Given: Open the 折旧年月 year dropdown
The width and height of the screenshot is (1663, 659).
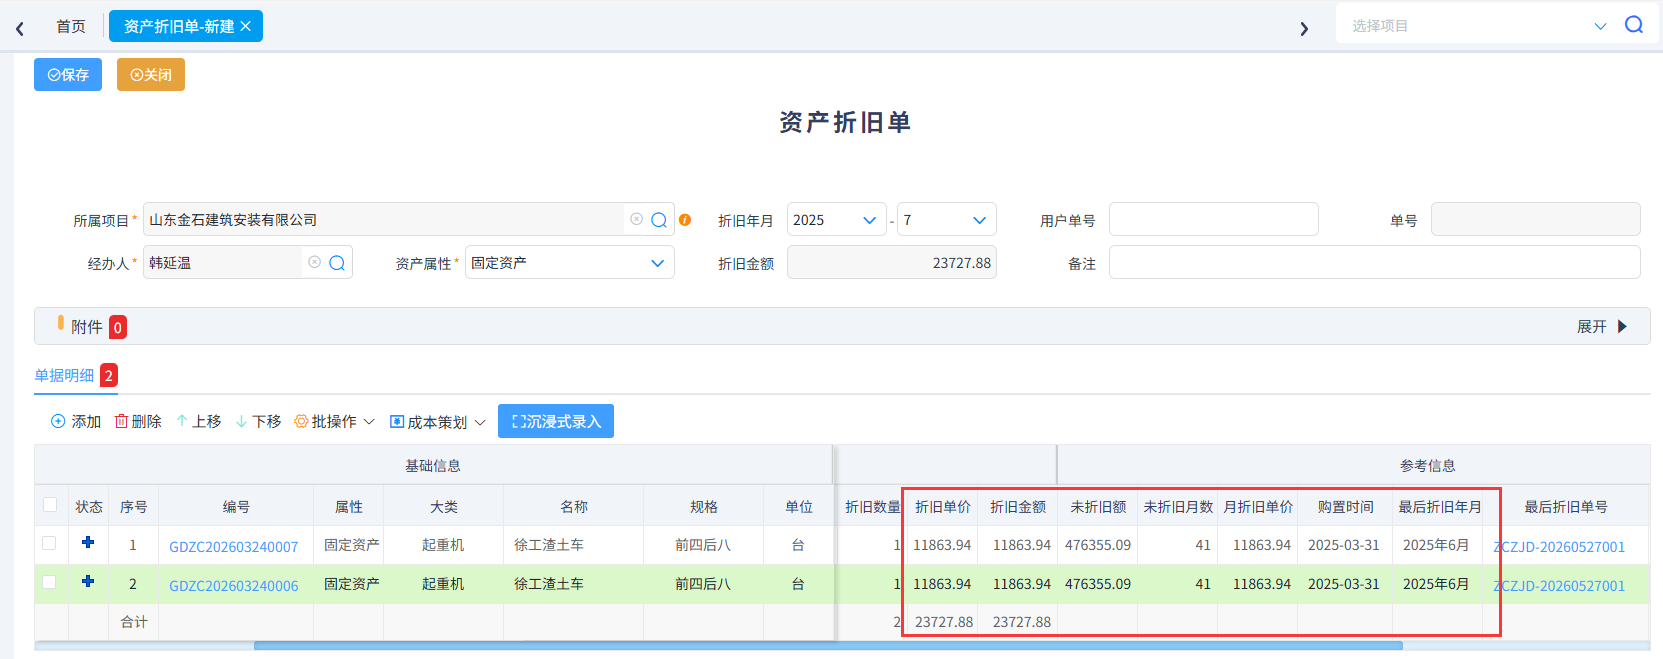Looking at the screenshot, I should [x=836, y=220].
